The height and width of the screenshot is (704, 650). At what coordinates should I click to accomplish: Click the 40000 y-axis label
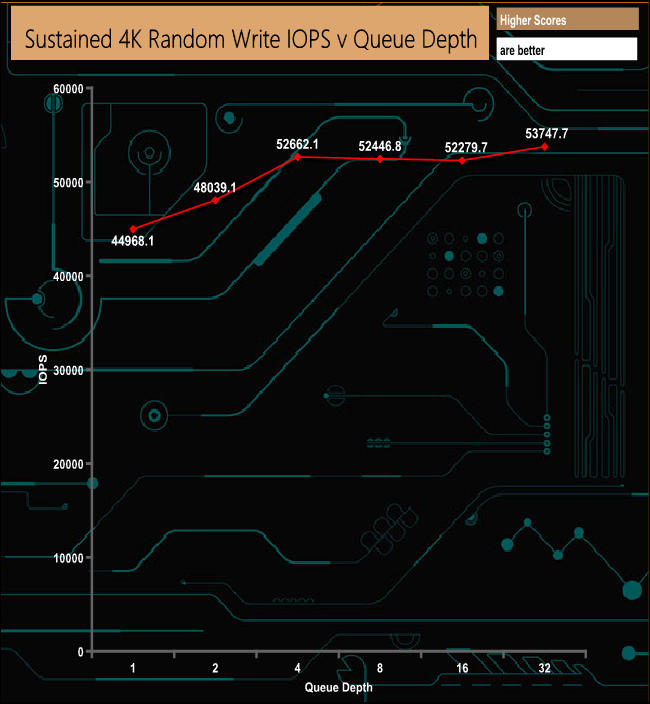pos(68,277)
